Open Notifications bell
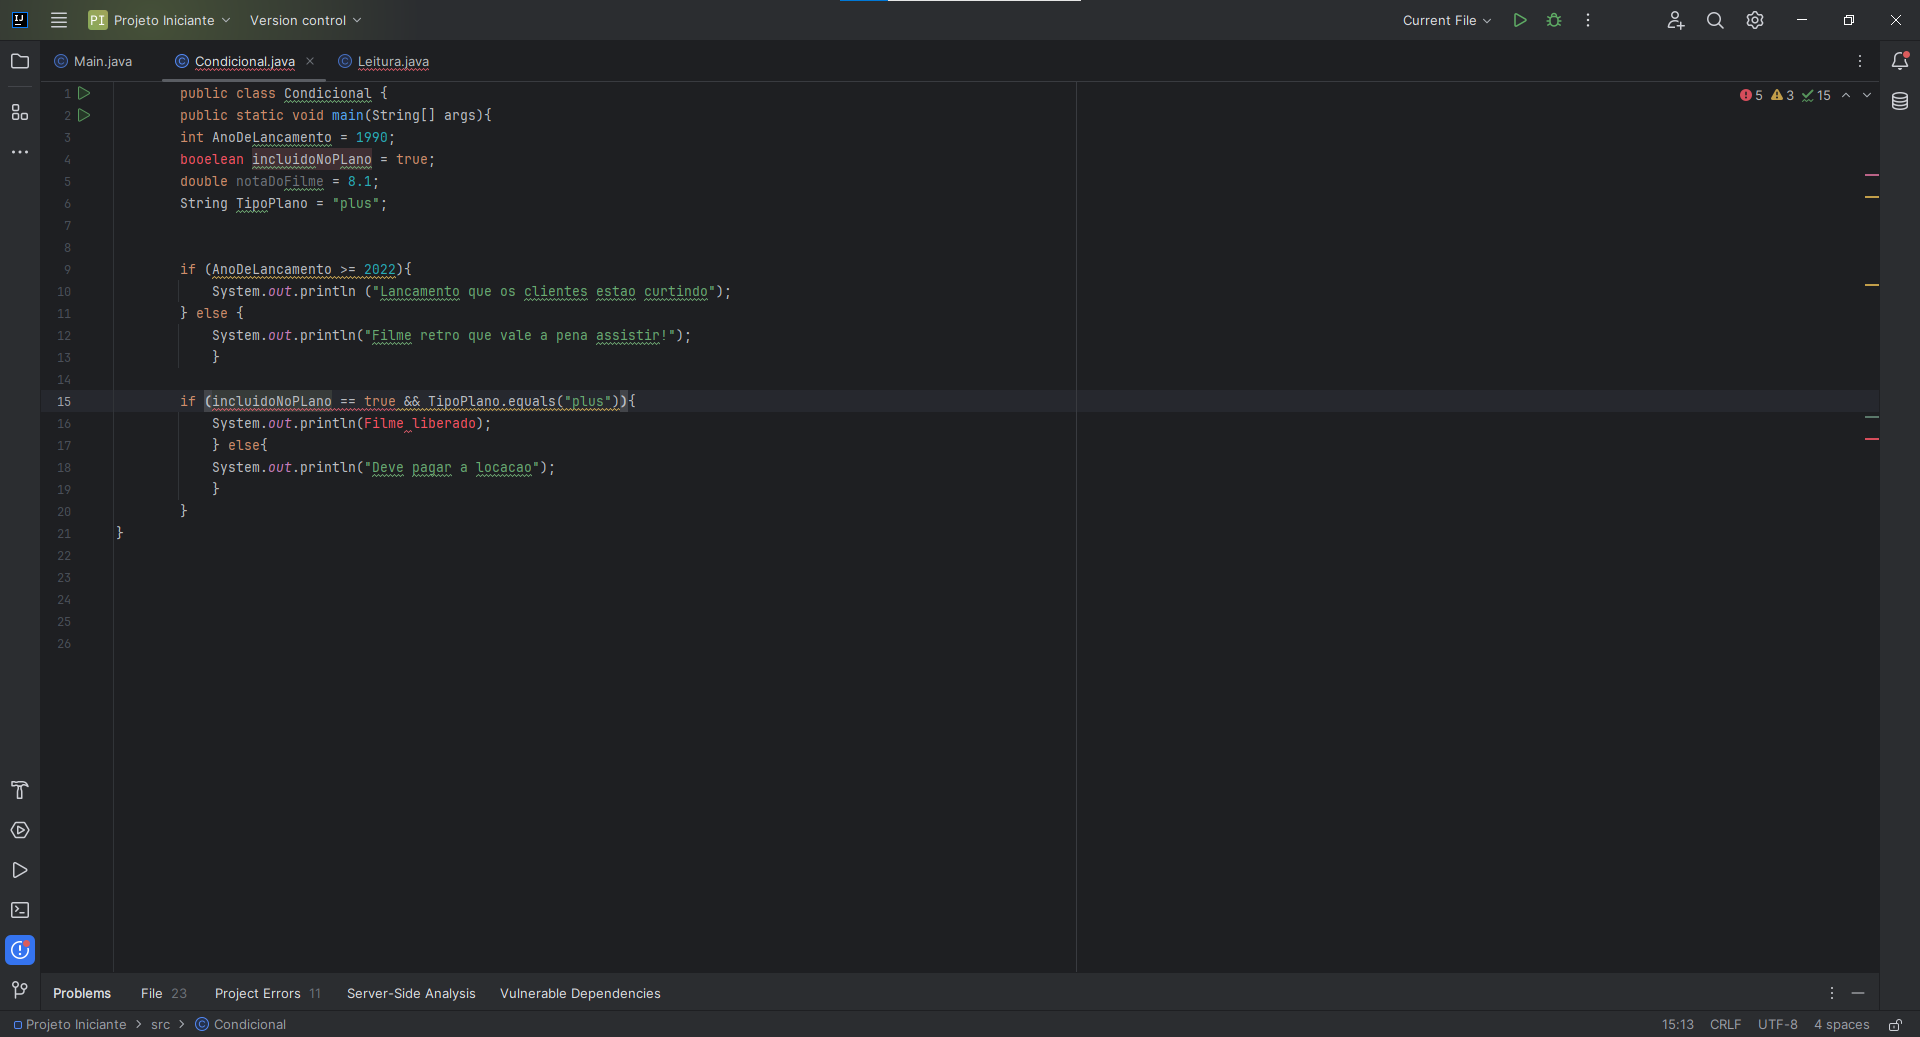The width and height of the screenshot is (1920, 1037). [1900, 61]
